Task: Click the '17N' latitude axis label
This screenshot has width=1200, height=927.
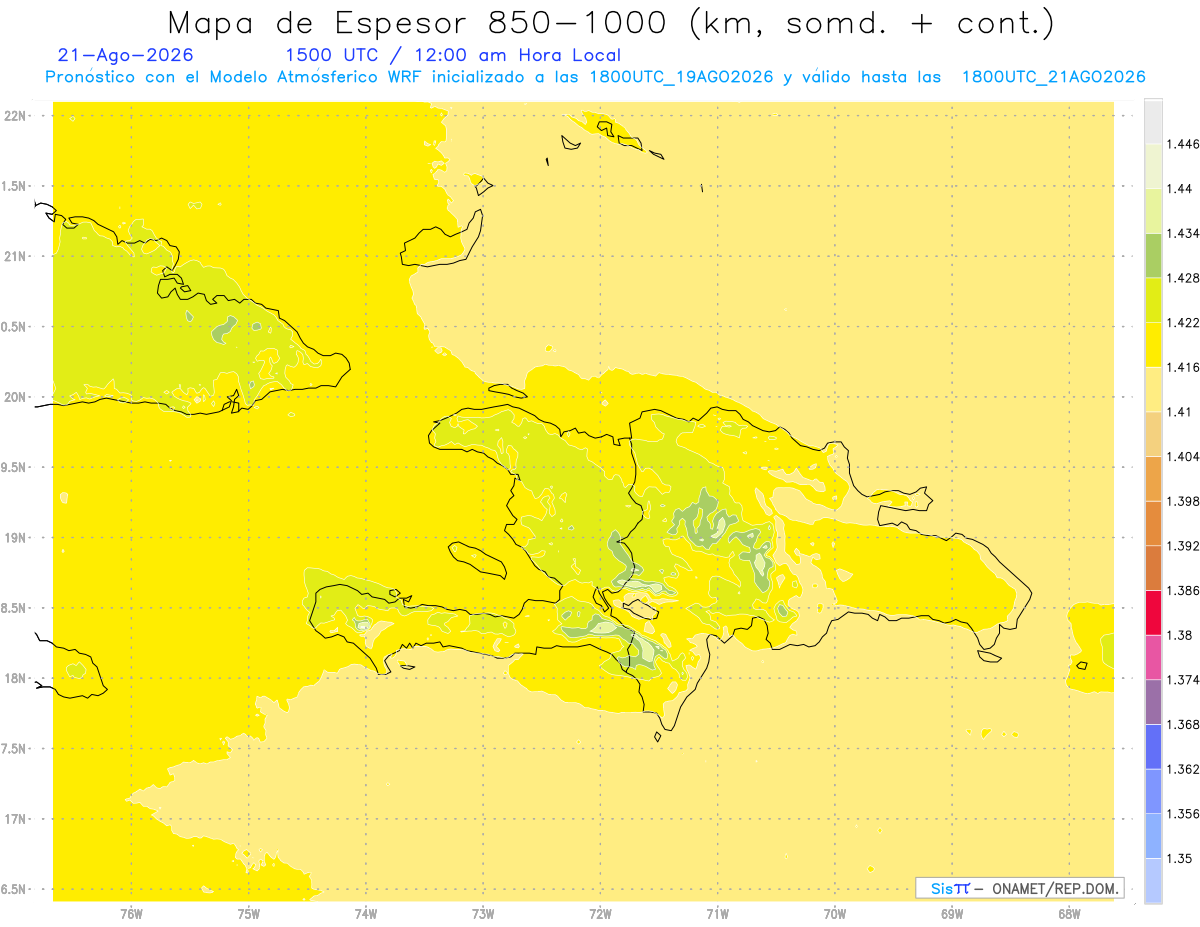Action: 17,820
